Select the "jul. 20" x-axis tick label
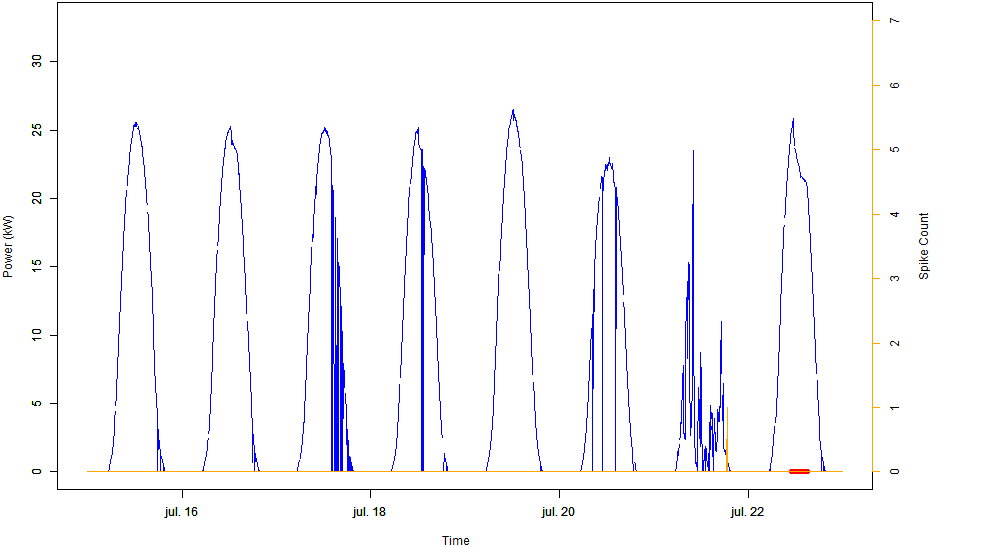Screen dimensions: 988x547 (x=558, y=512)
